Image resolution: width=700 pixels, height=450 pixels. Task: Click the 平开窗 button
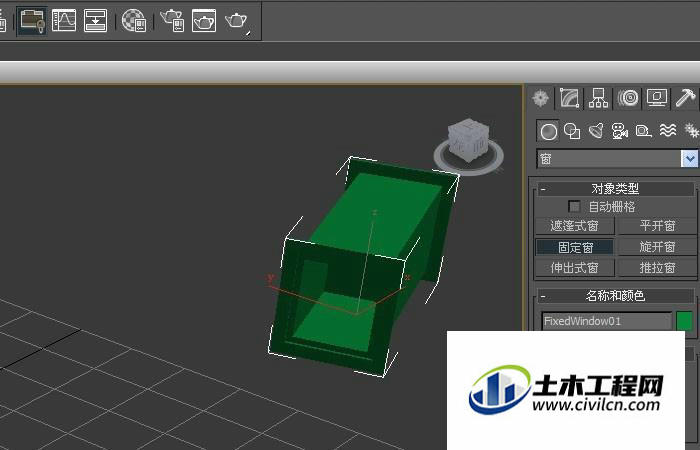(x=657, y=226)
